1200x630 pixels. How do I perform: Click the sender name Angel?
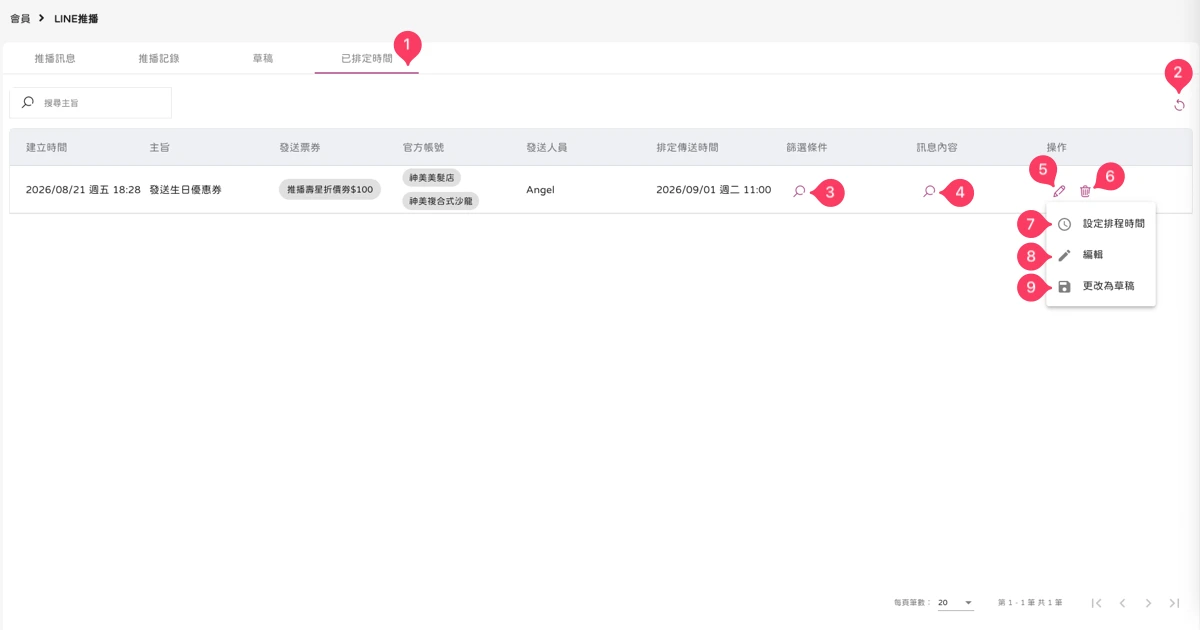click(x=540, y=190)
